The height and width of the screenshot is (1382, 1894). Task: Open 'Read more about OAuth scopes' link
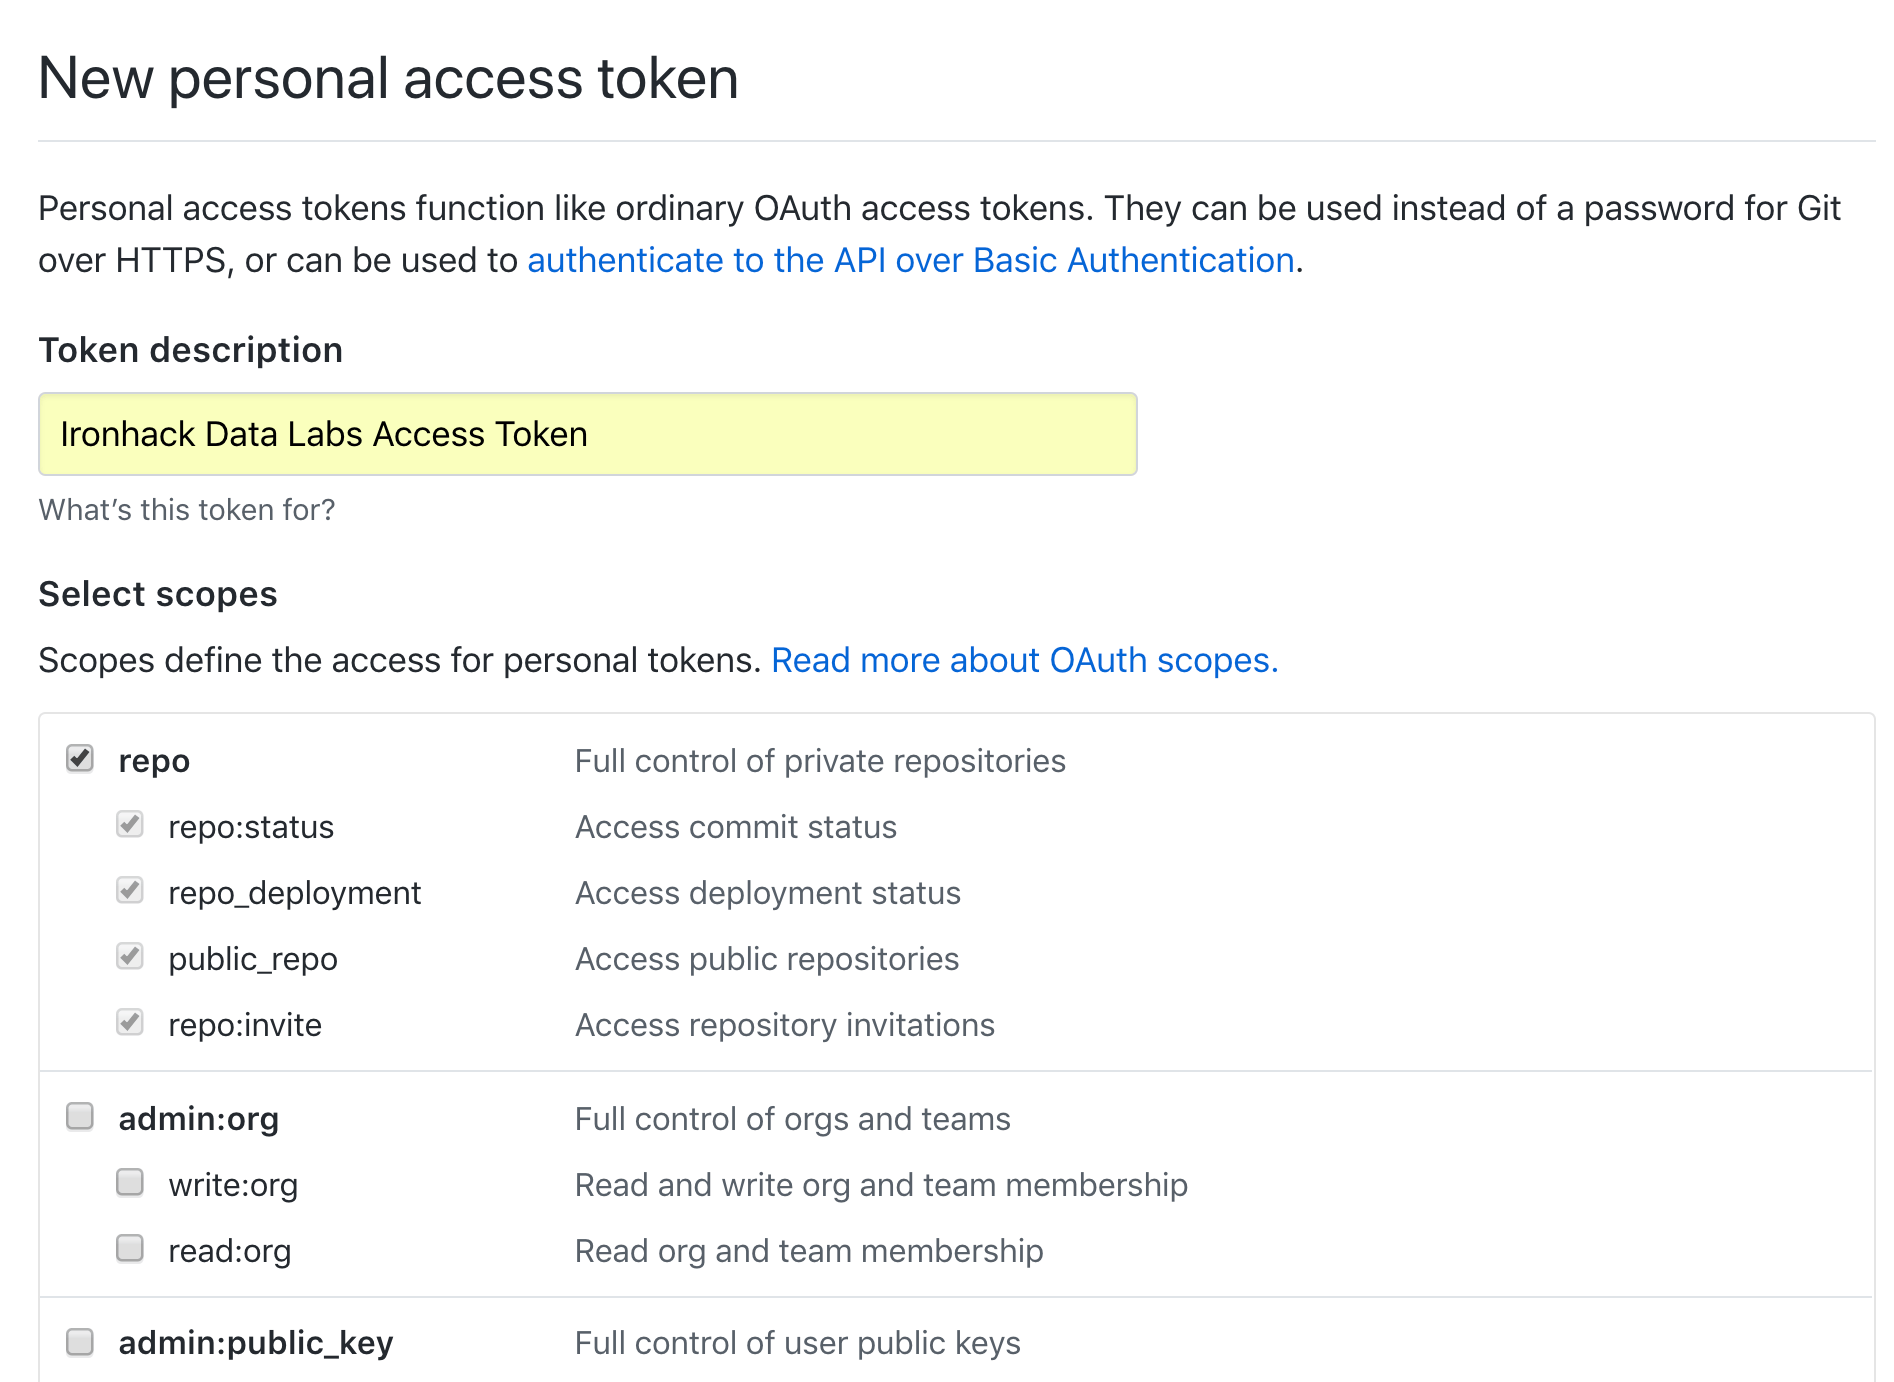(1024, 660)
